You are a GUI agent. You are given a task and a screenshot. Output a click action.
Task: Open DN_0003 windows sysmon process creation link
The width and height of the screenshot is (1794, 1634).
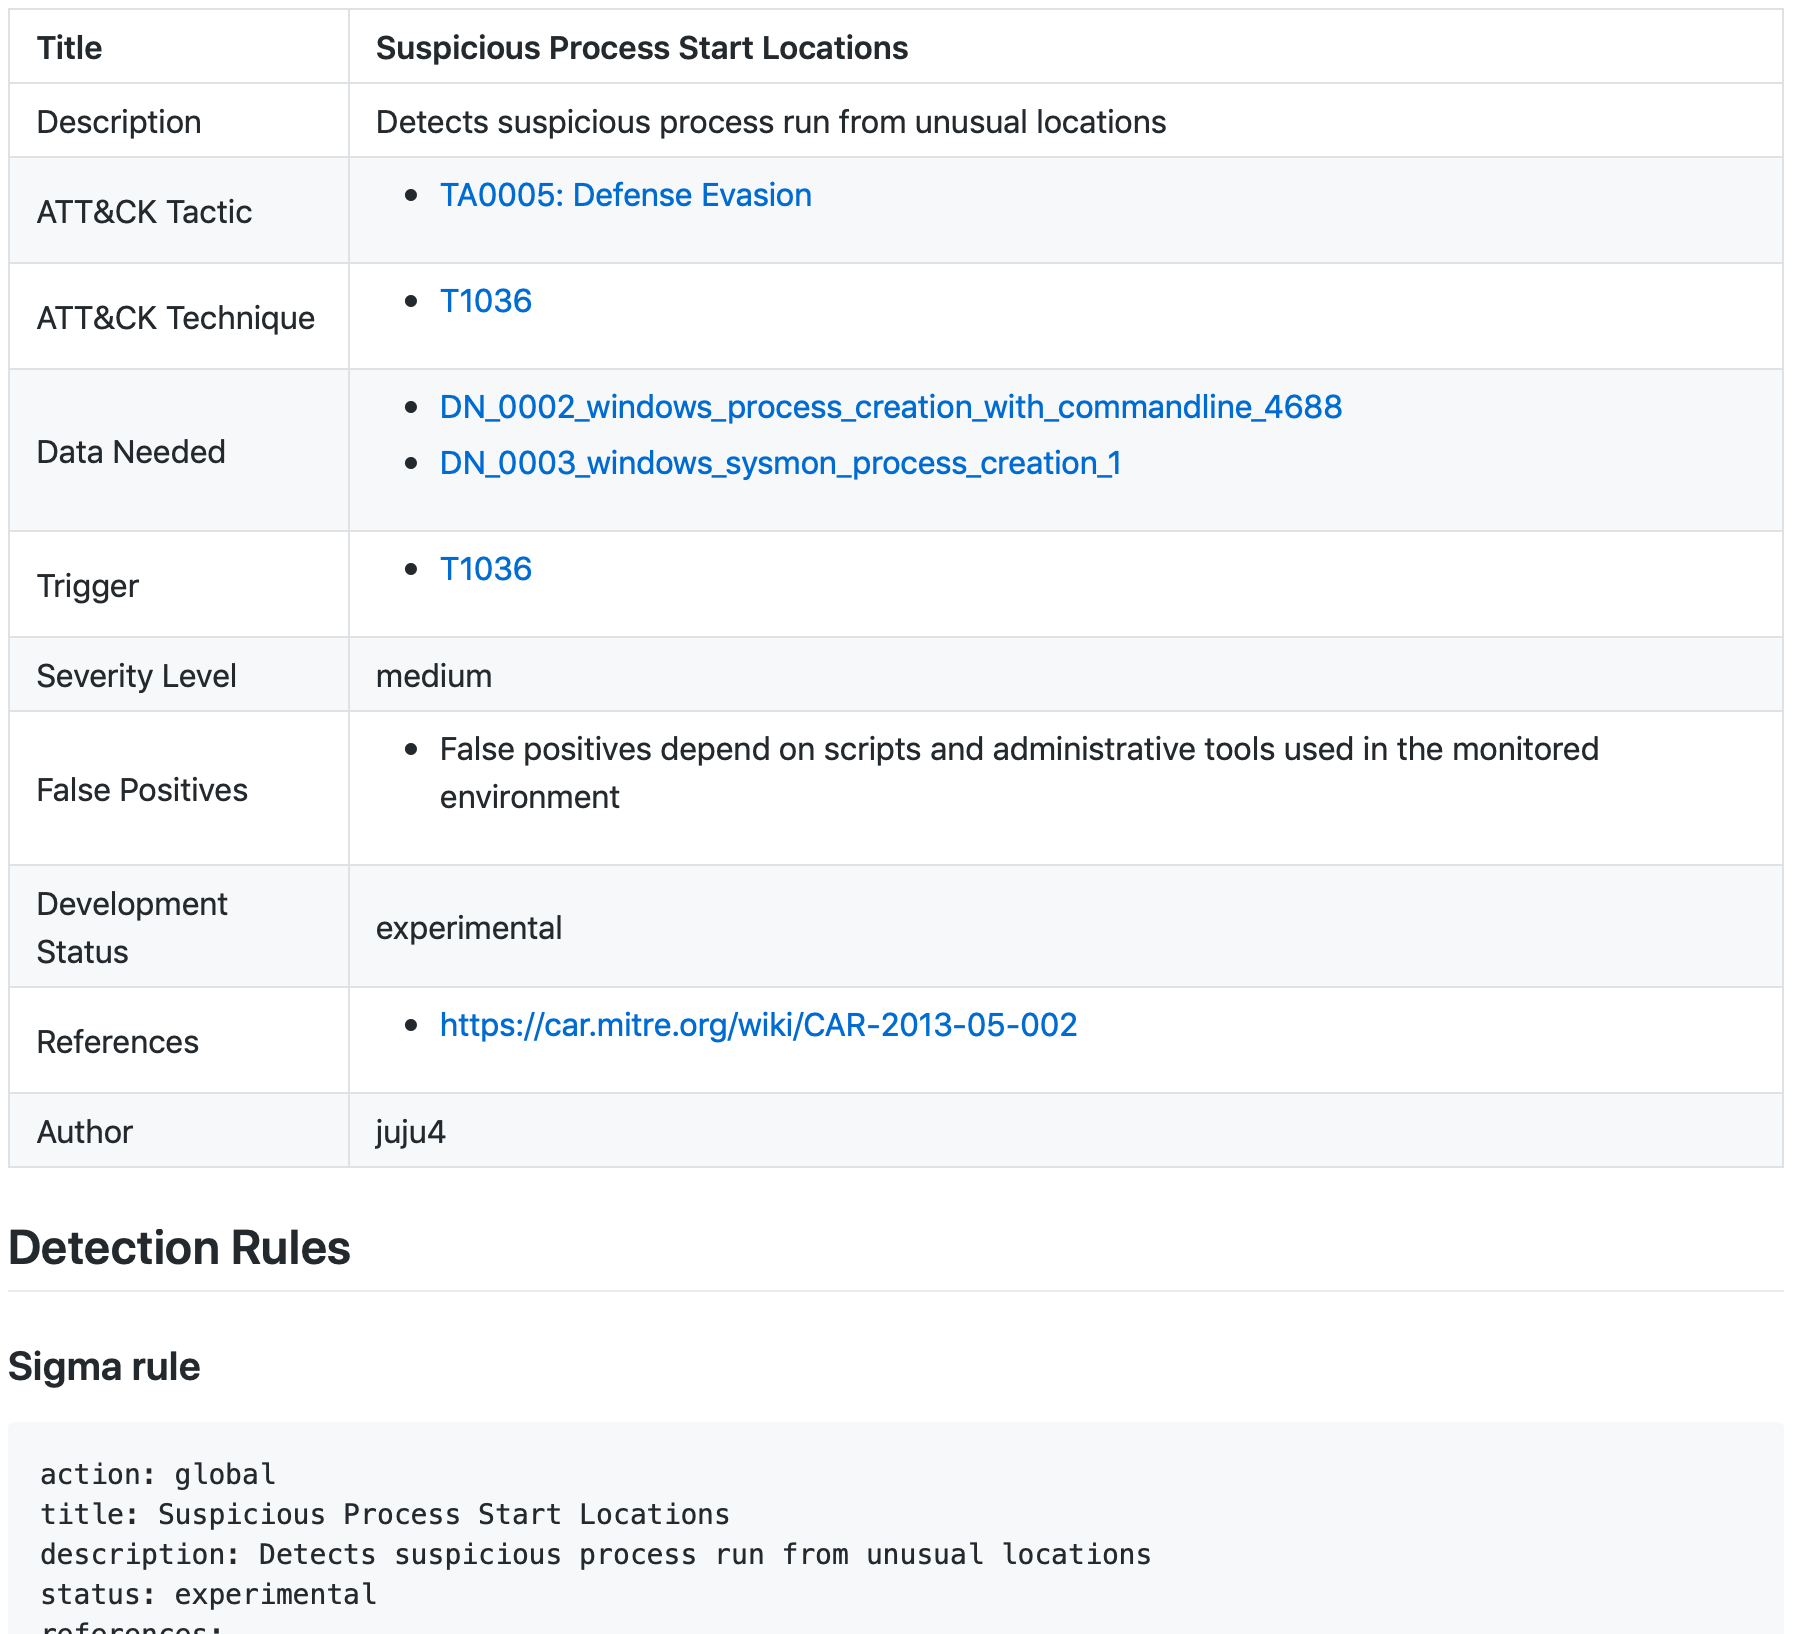click(780, 463)
